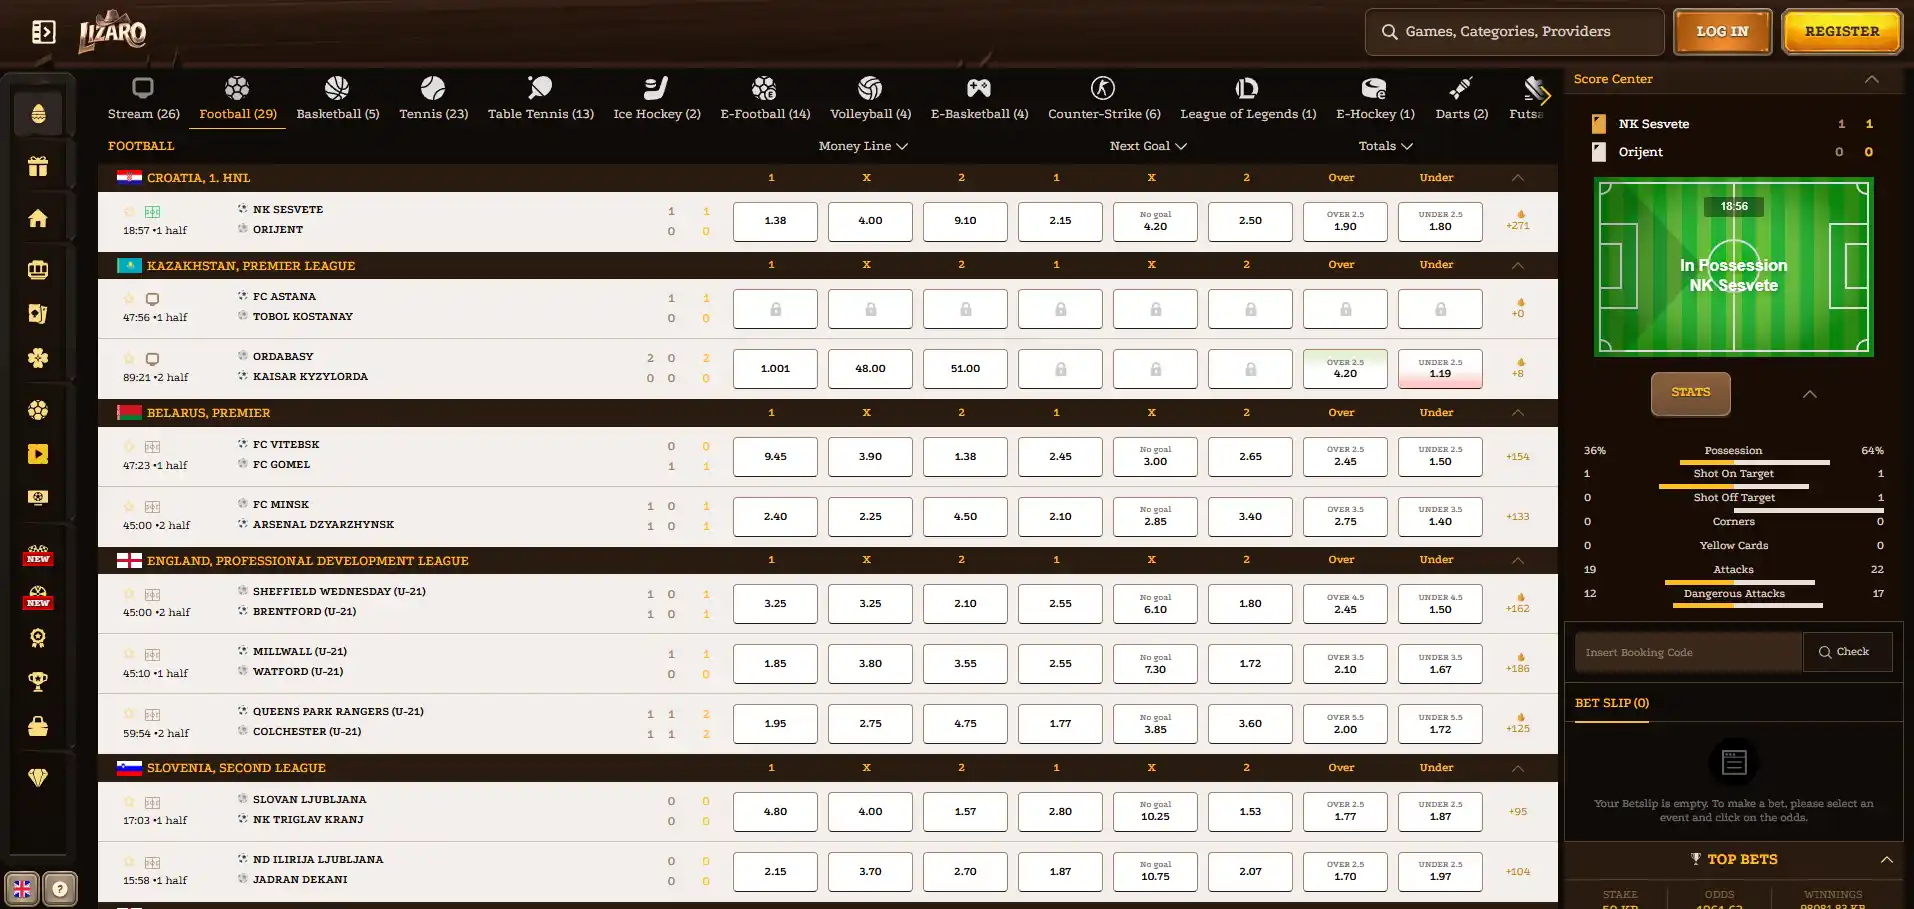
Task: Switch to the Table Tennis (13) tab
Action: pyautogui.click(x=541, y=100)
